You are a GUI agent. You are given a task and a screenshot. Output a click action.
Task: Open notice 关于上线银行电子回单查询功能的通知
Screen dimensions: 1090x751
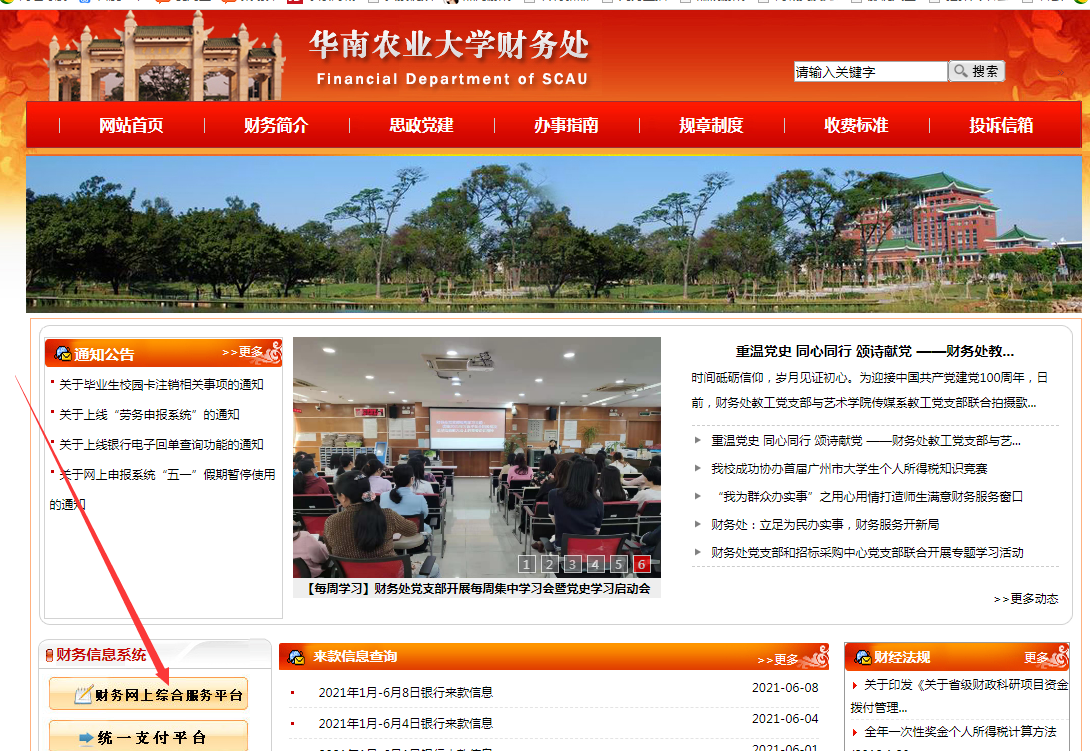161,444
